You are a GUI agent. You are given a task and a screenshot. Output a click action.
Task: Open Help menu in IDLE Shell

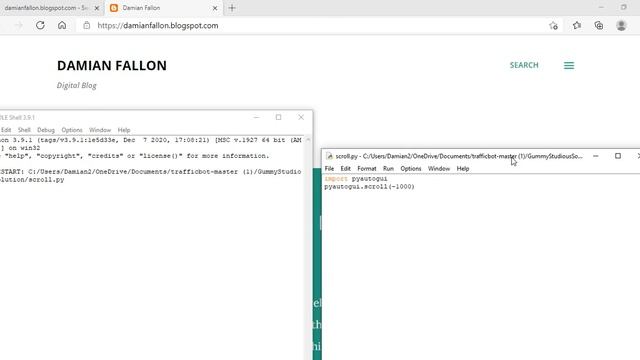(124, 130)
